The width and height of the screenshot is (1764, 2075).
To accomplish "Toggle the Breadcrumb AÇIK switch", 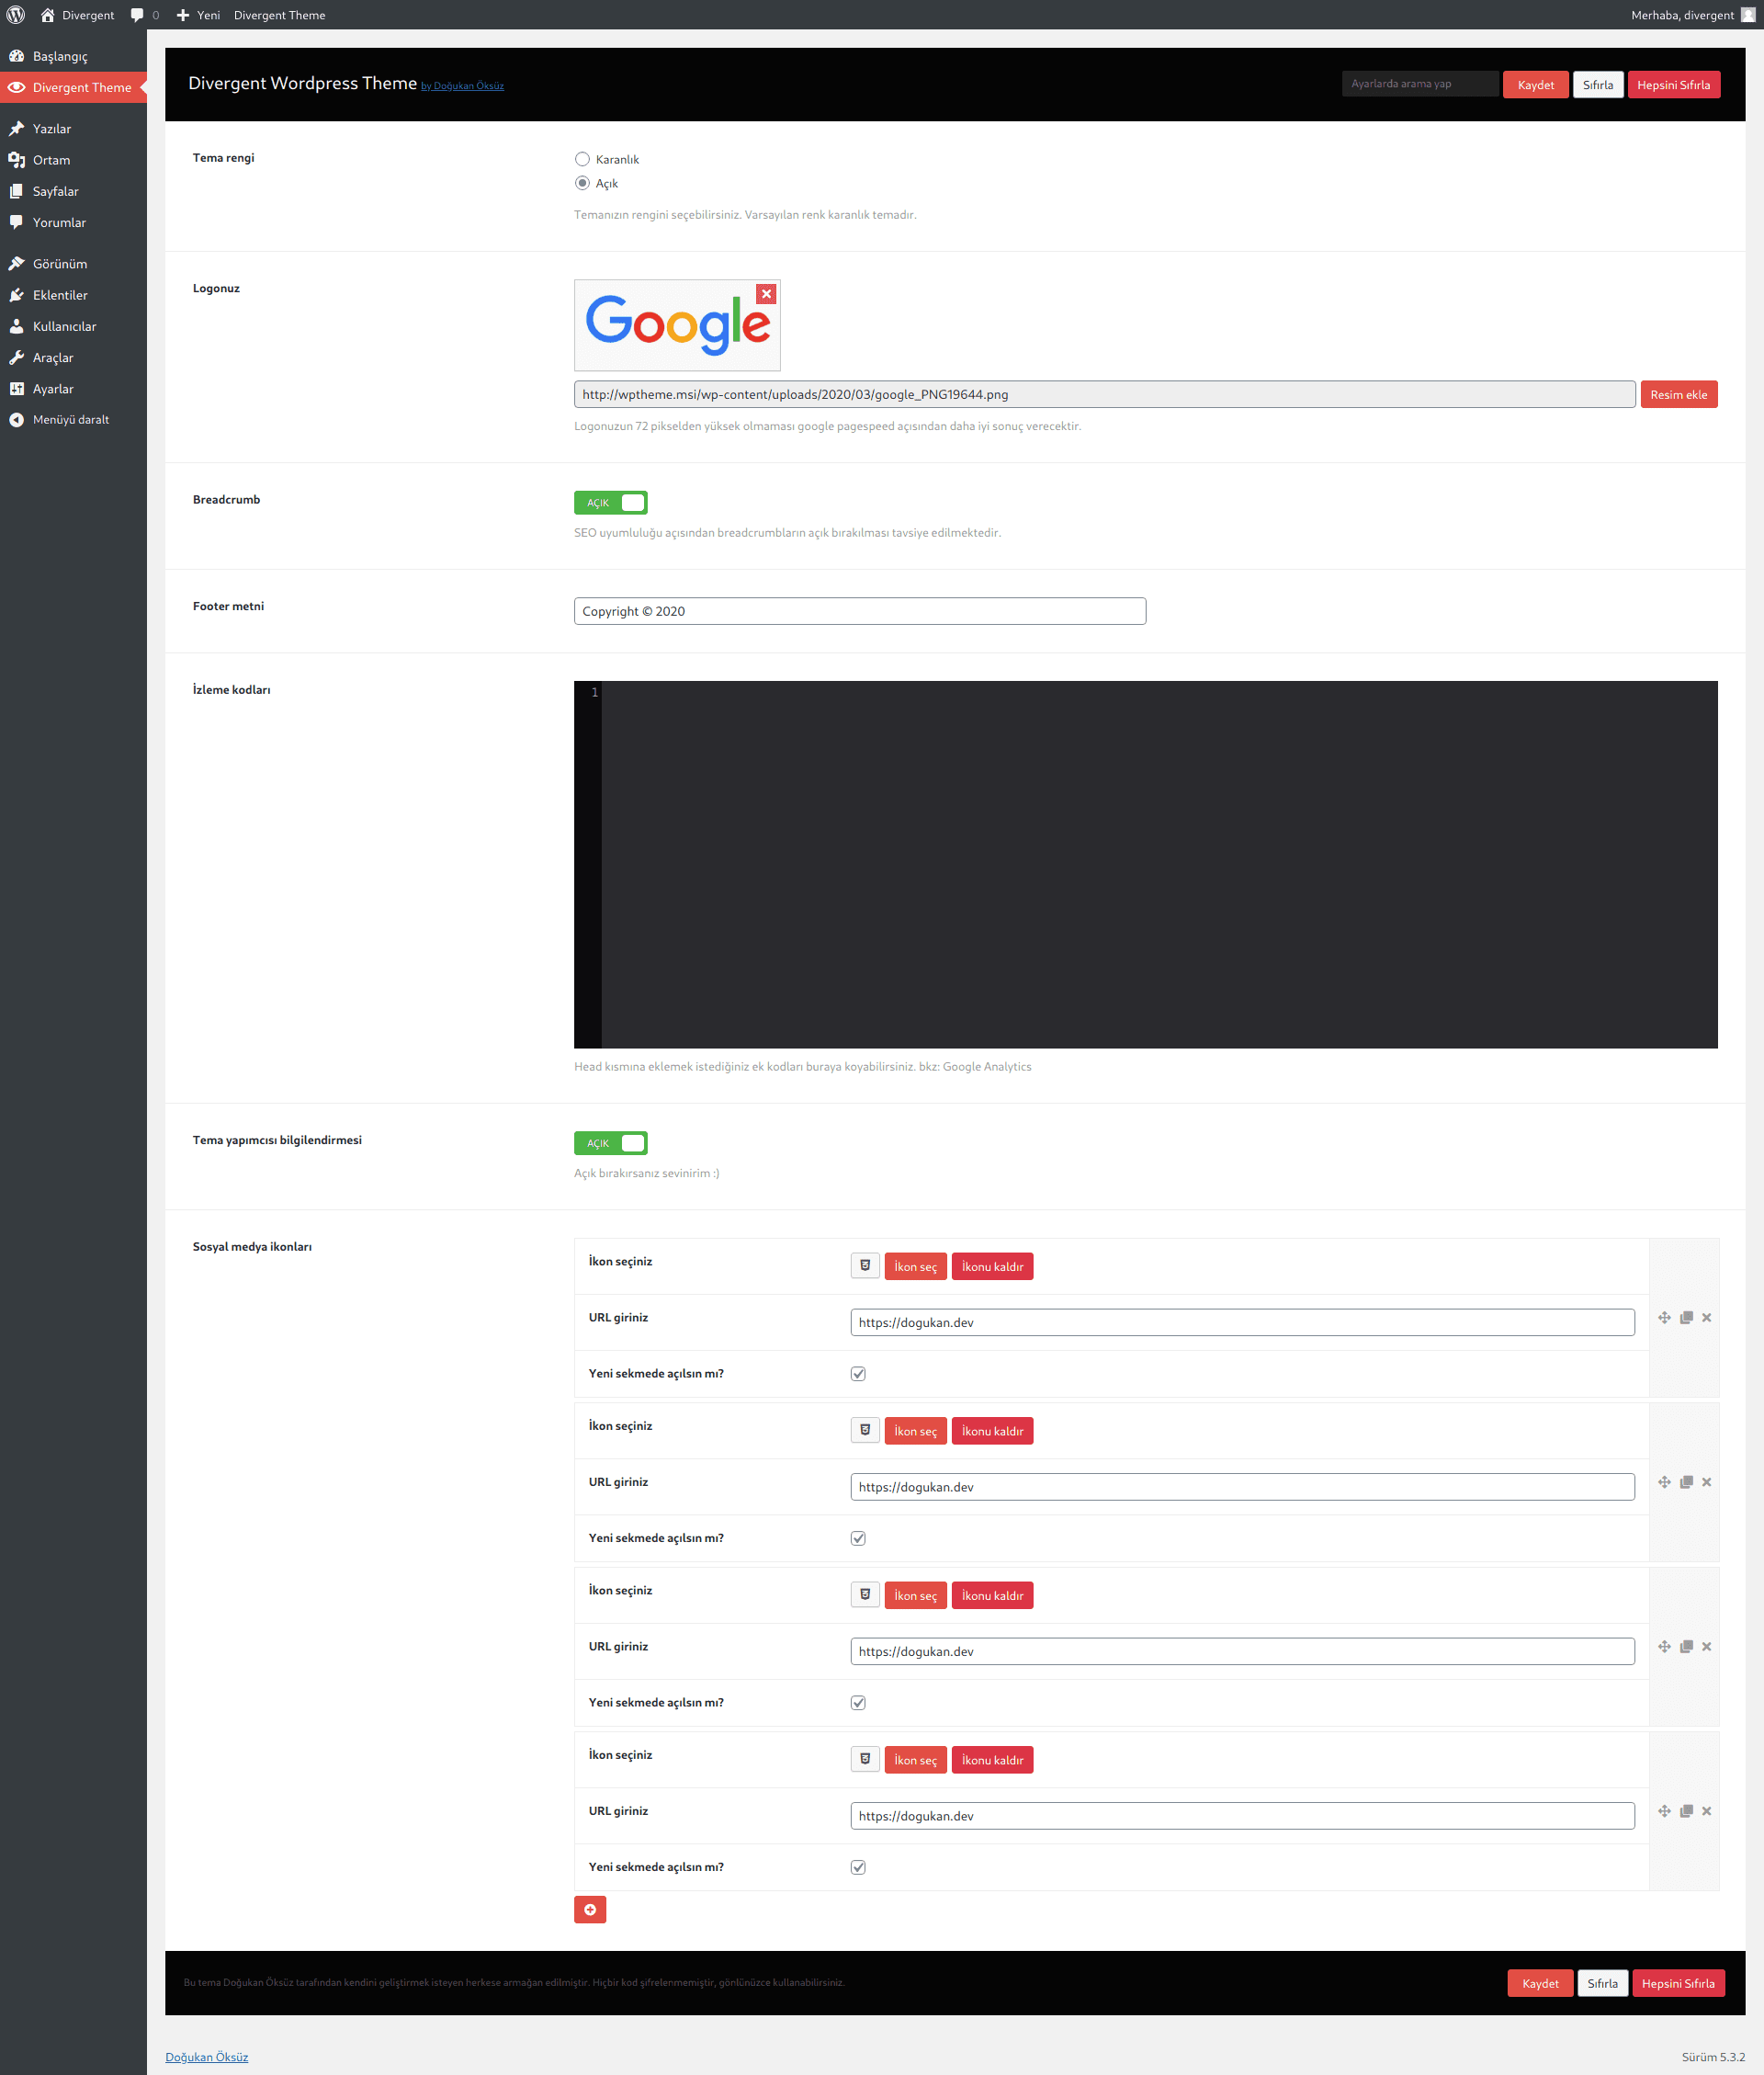I will coord(609,502).
